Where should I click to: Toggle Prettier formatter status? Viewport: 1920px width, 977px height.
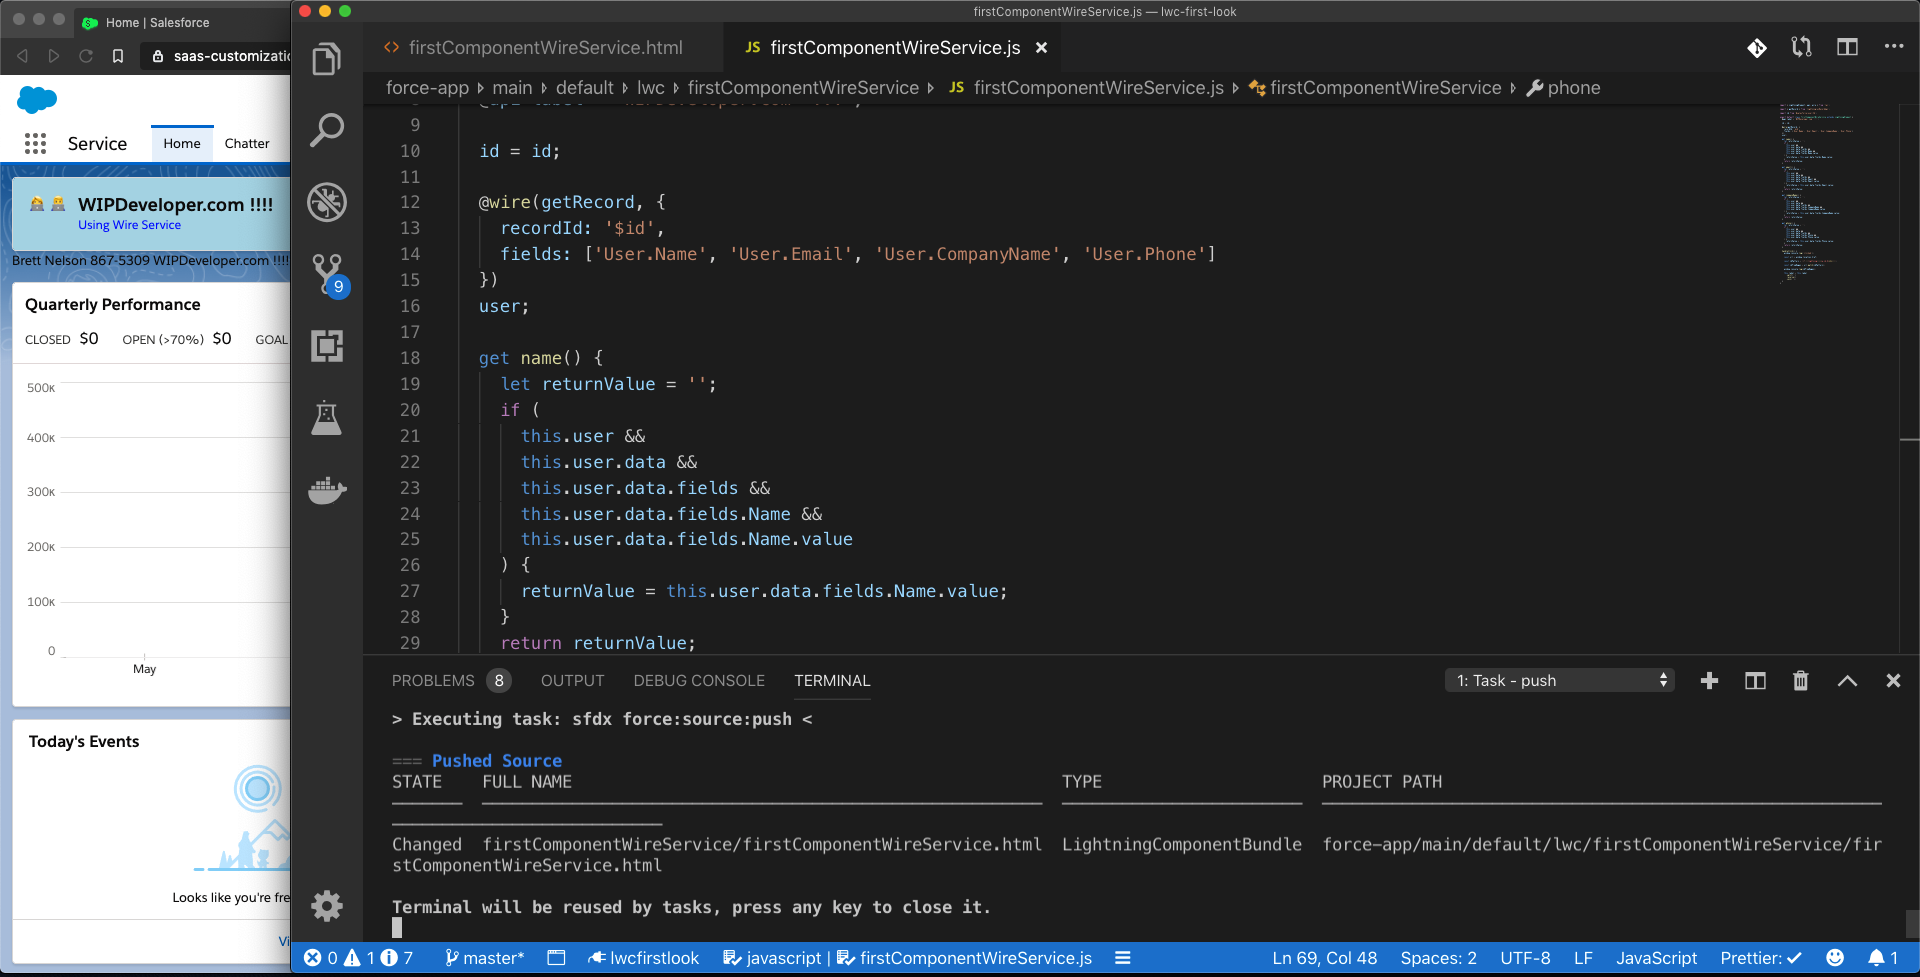1761,958
